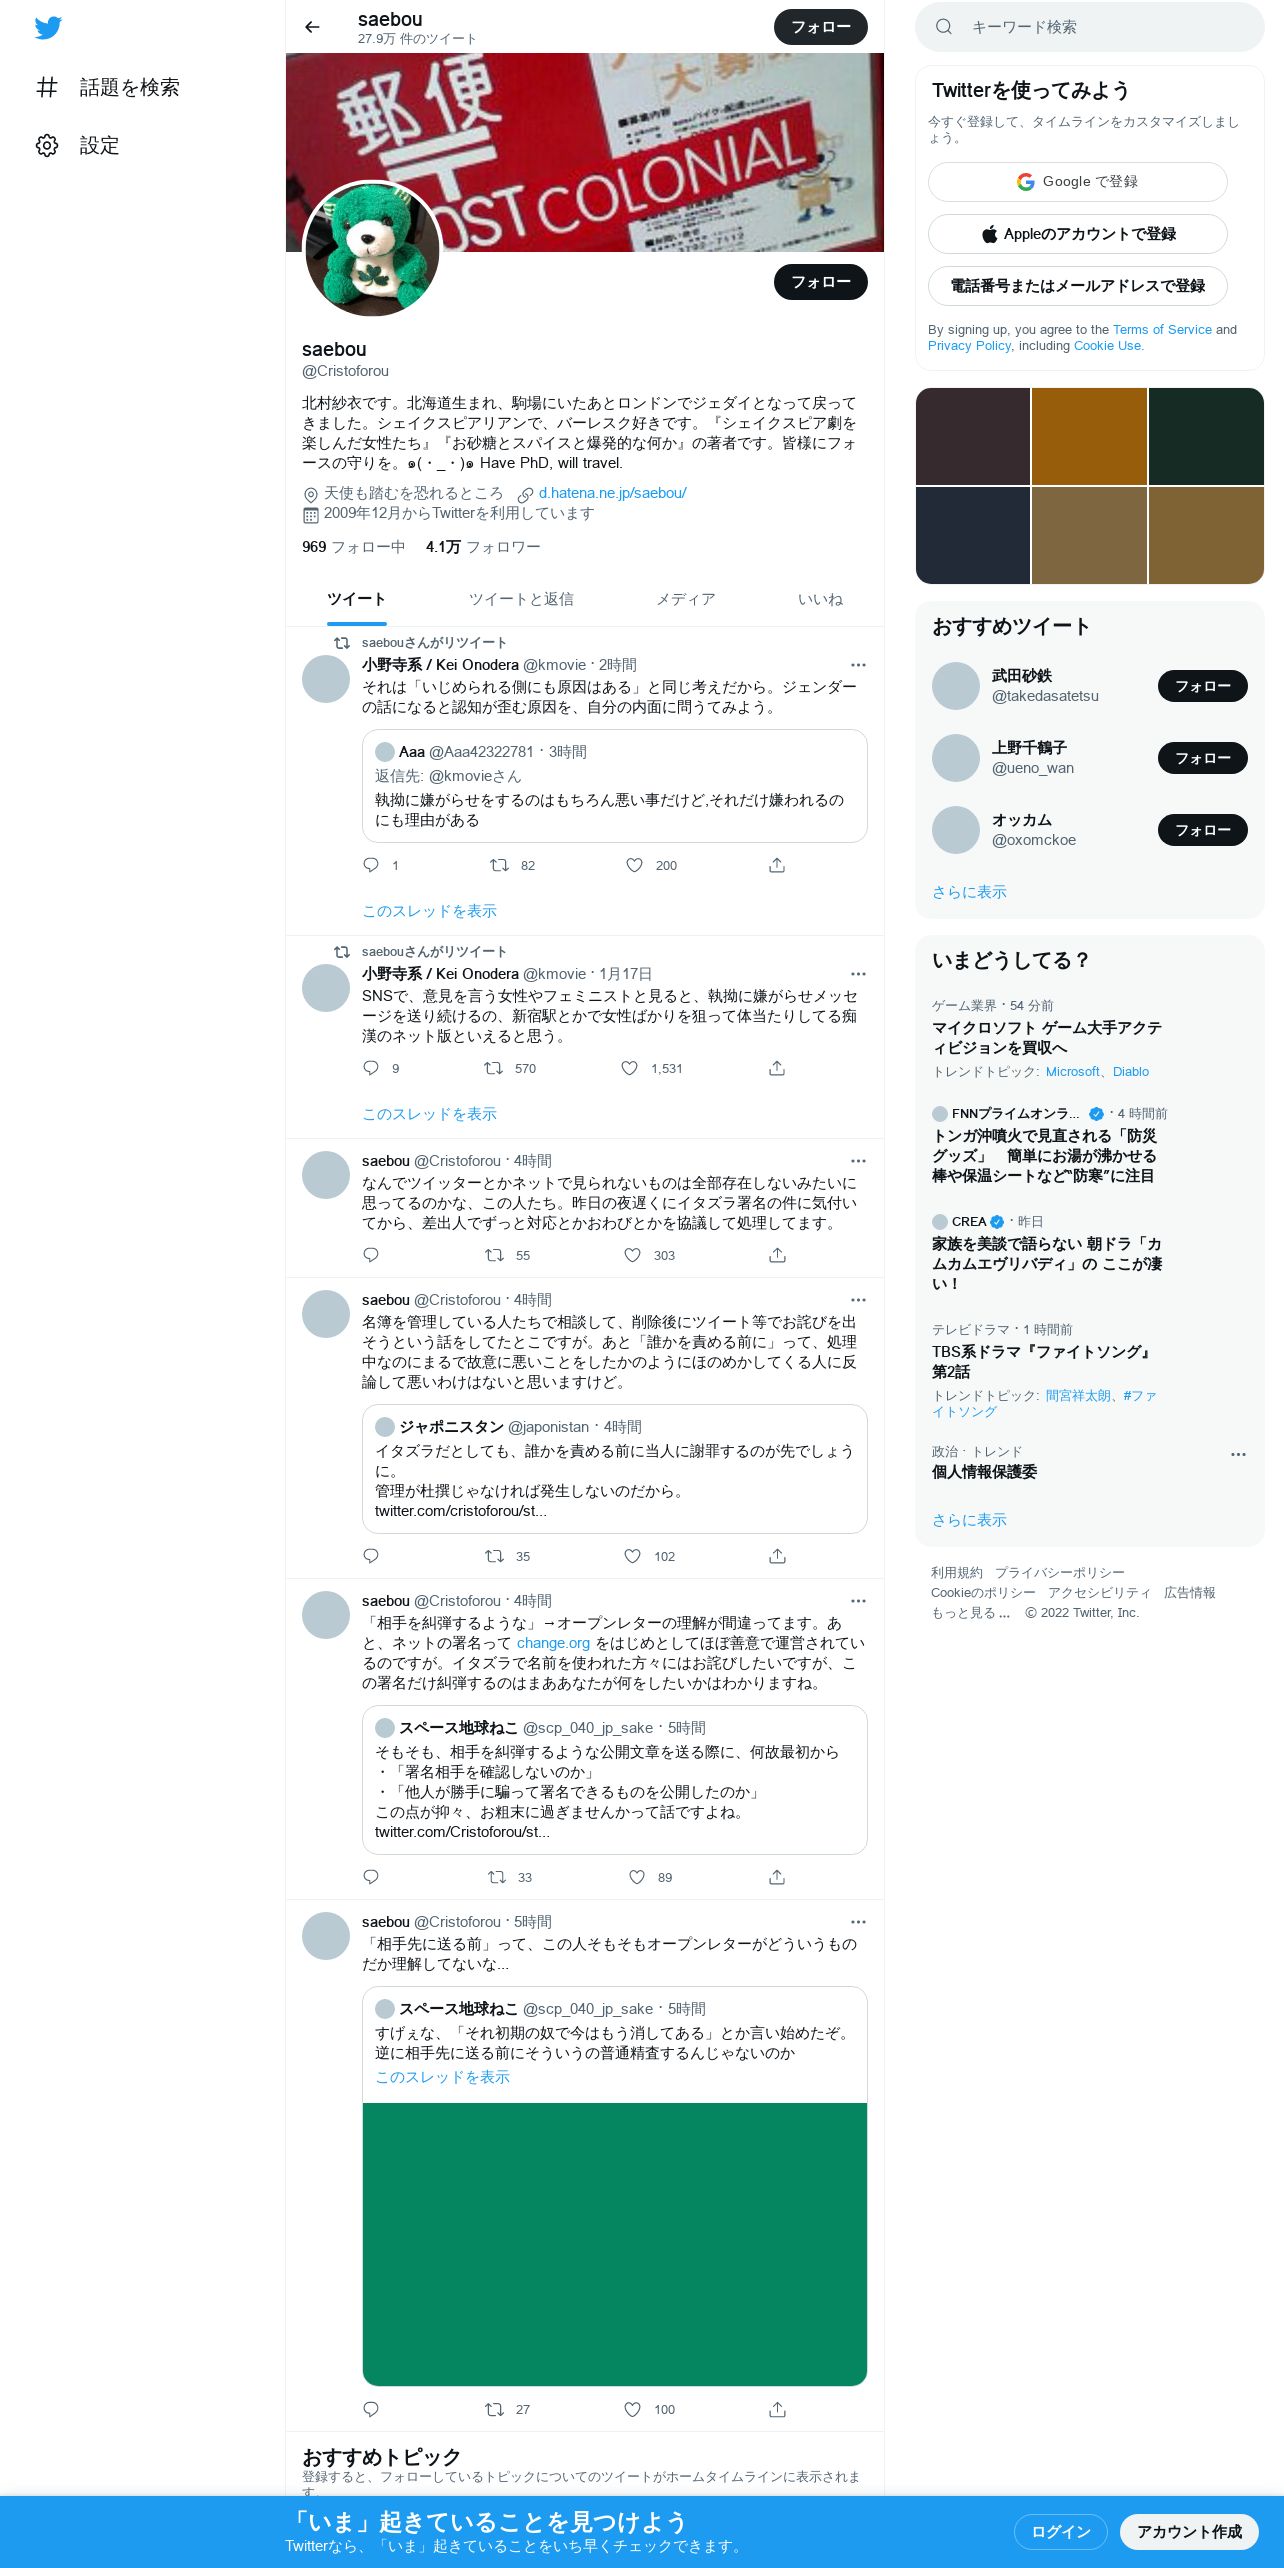Register with 電話番号またはメールアドレス

[x=1078, y=286]
